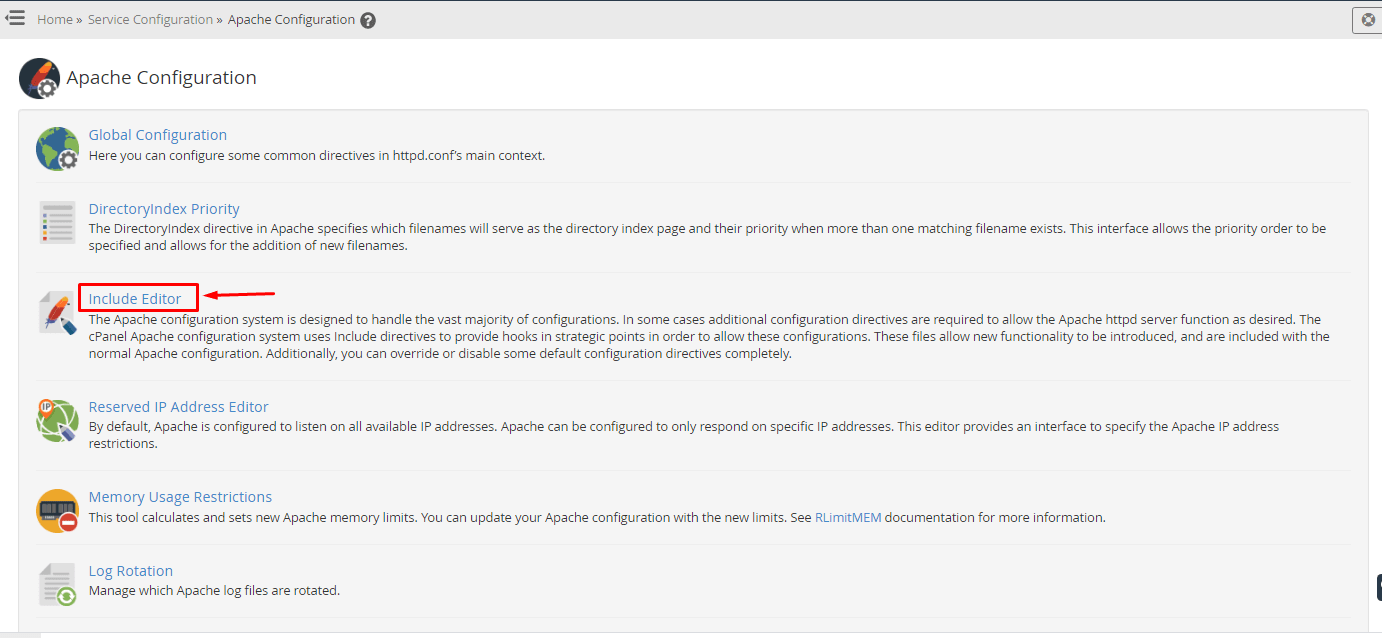Open the Reserved IP Address Editor link

[x=179, y=407]
